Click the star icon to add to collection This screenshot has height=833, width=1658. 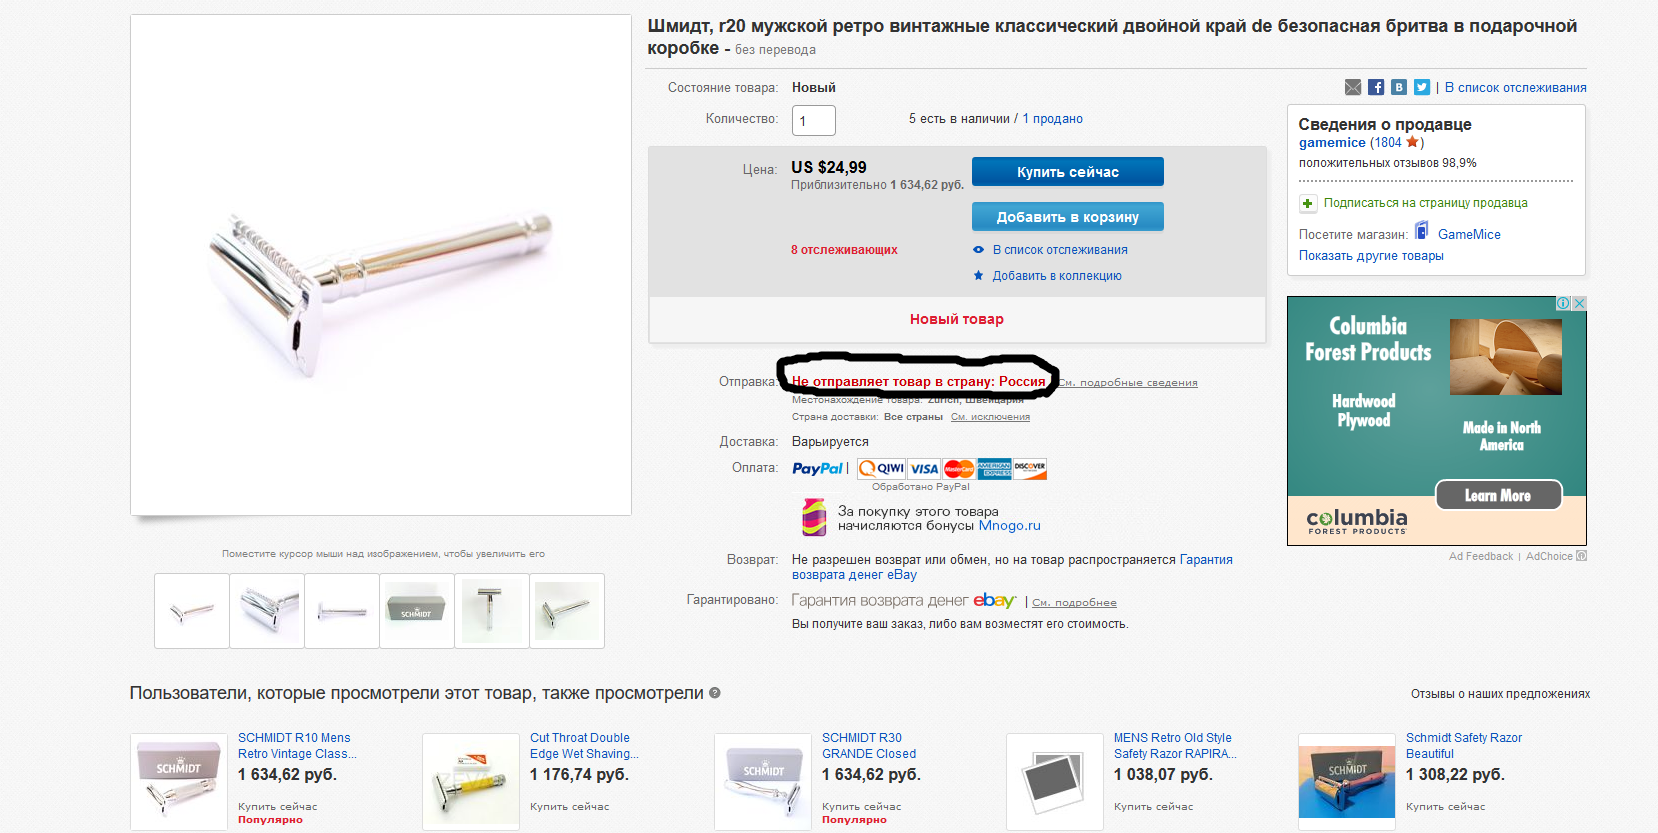[979, 276]
